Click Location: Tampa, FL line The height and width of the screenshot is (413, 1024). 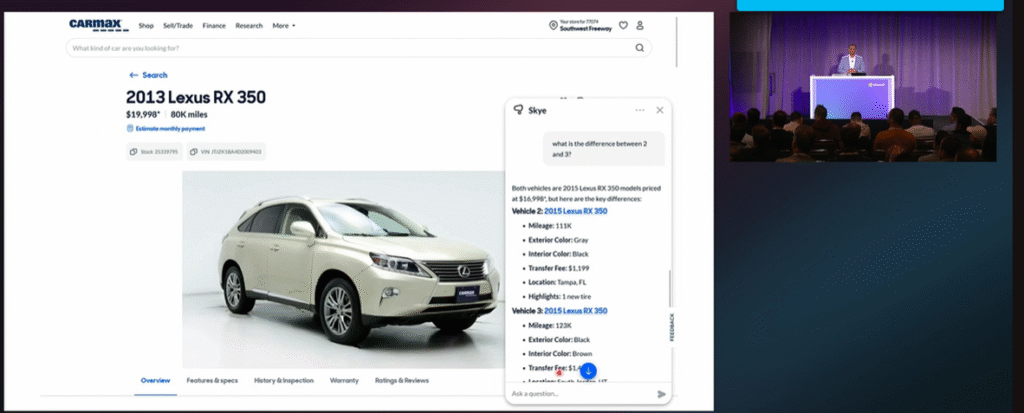coord(557,282)
